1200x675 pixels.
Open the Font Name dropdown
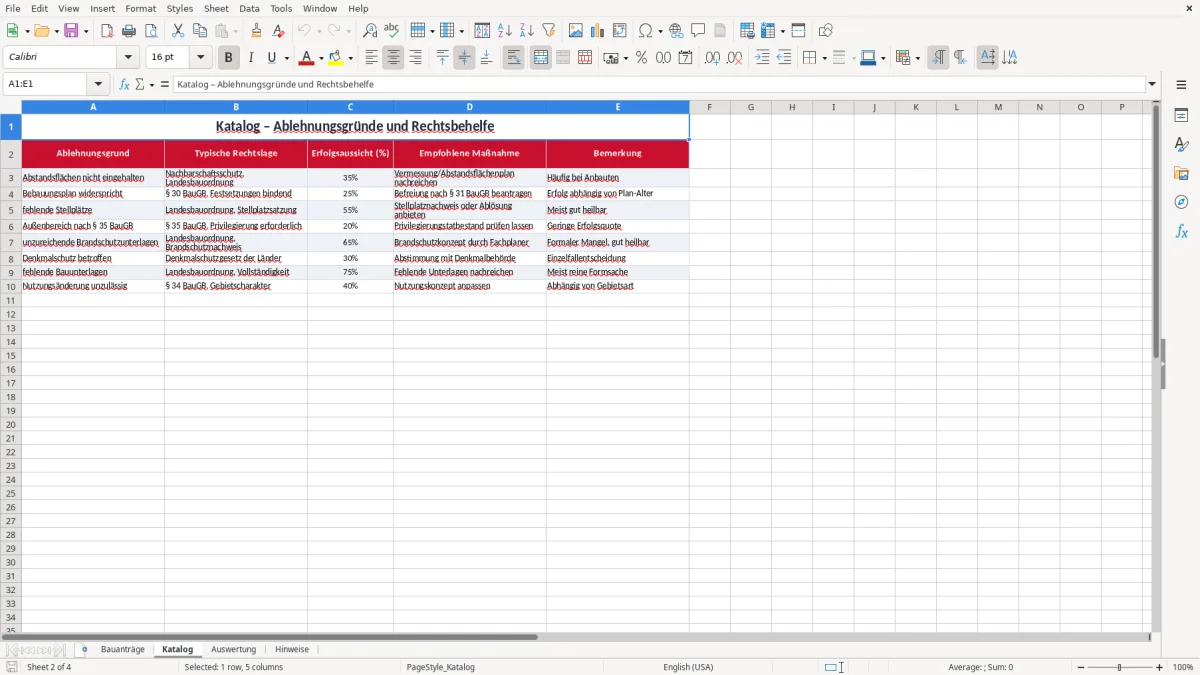pos(129,58)
